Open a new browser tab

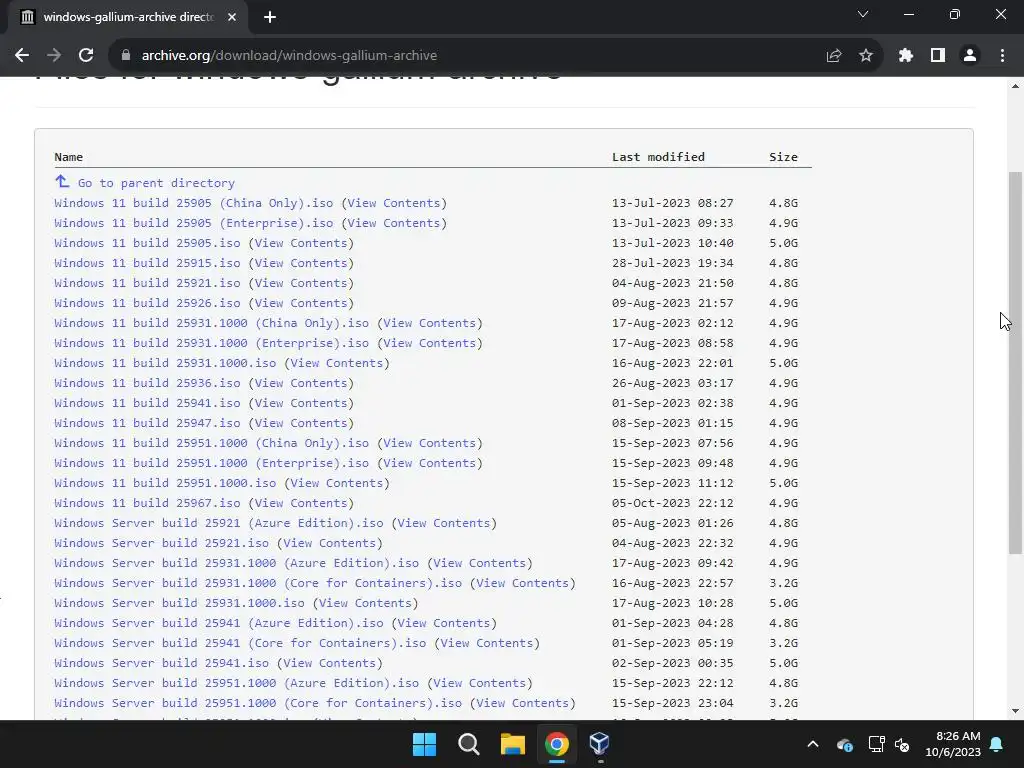270,17
